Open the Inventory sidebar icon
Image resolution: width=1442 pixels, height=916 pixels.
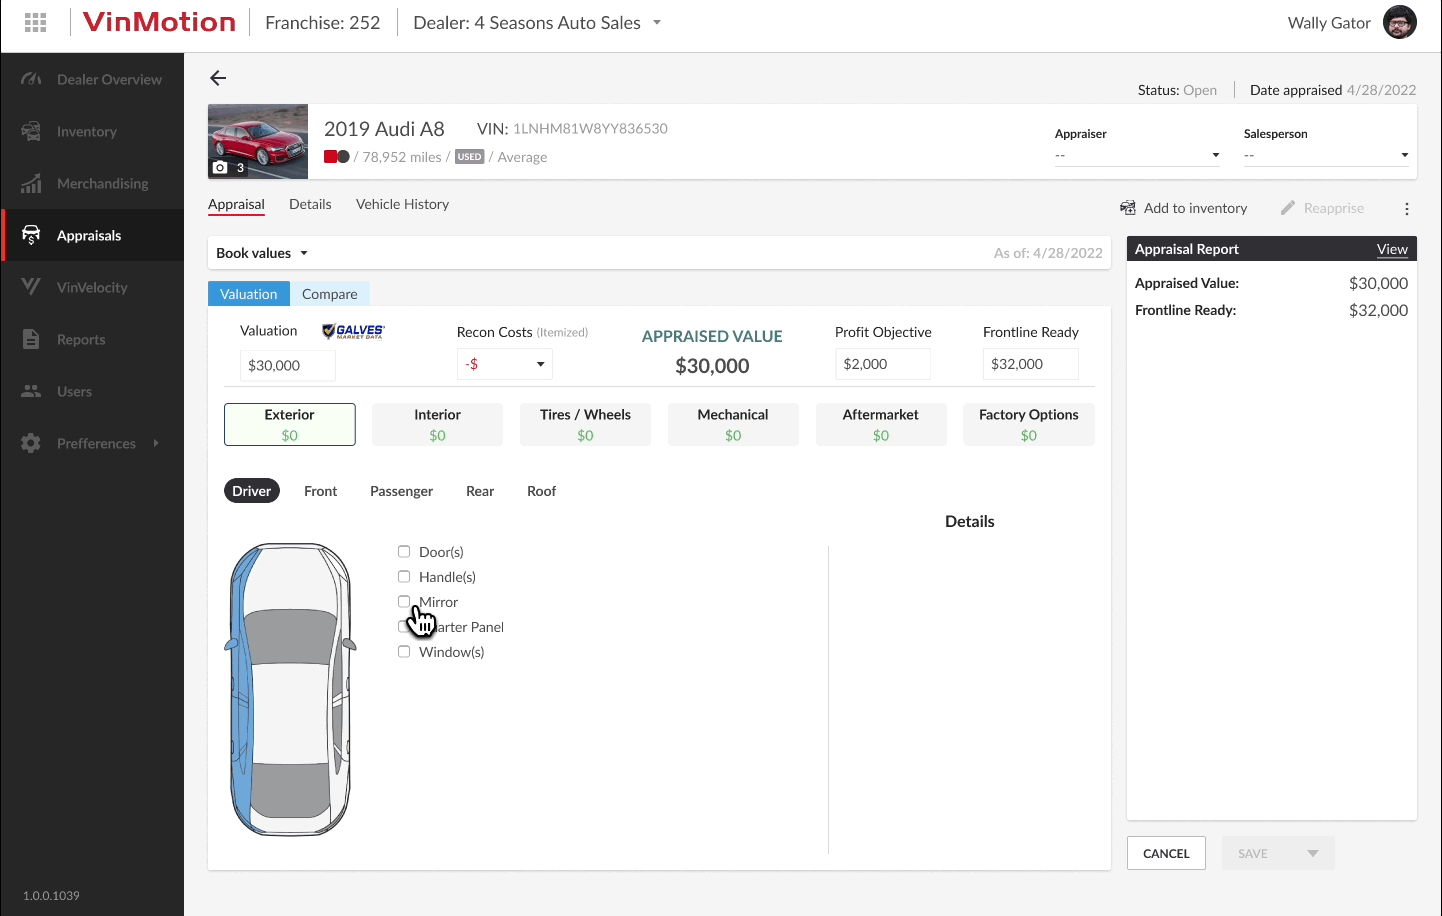31,131
